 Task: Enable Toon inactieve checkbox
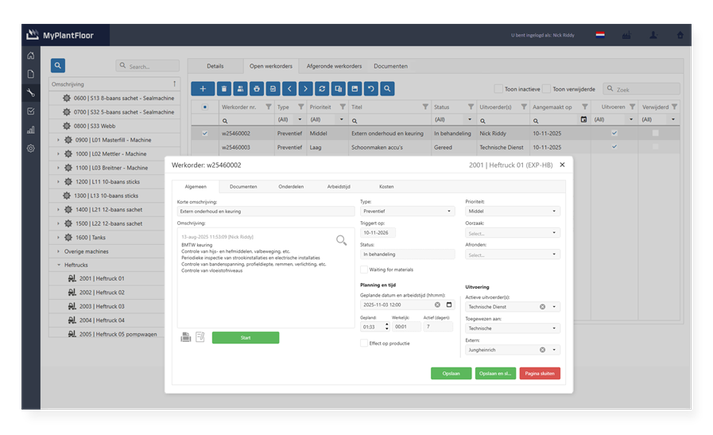[x=498, y=89]
